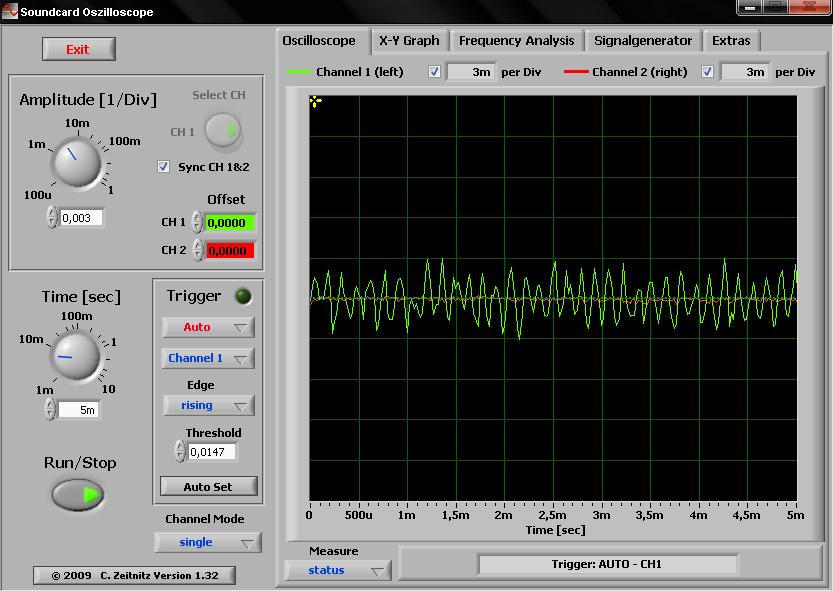
Task: Click the Run/Stop green play button
Action: click(x=78, y=495)
